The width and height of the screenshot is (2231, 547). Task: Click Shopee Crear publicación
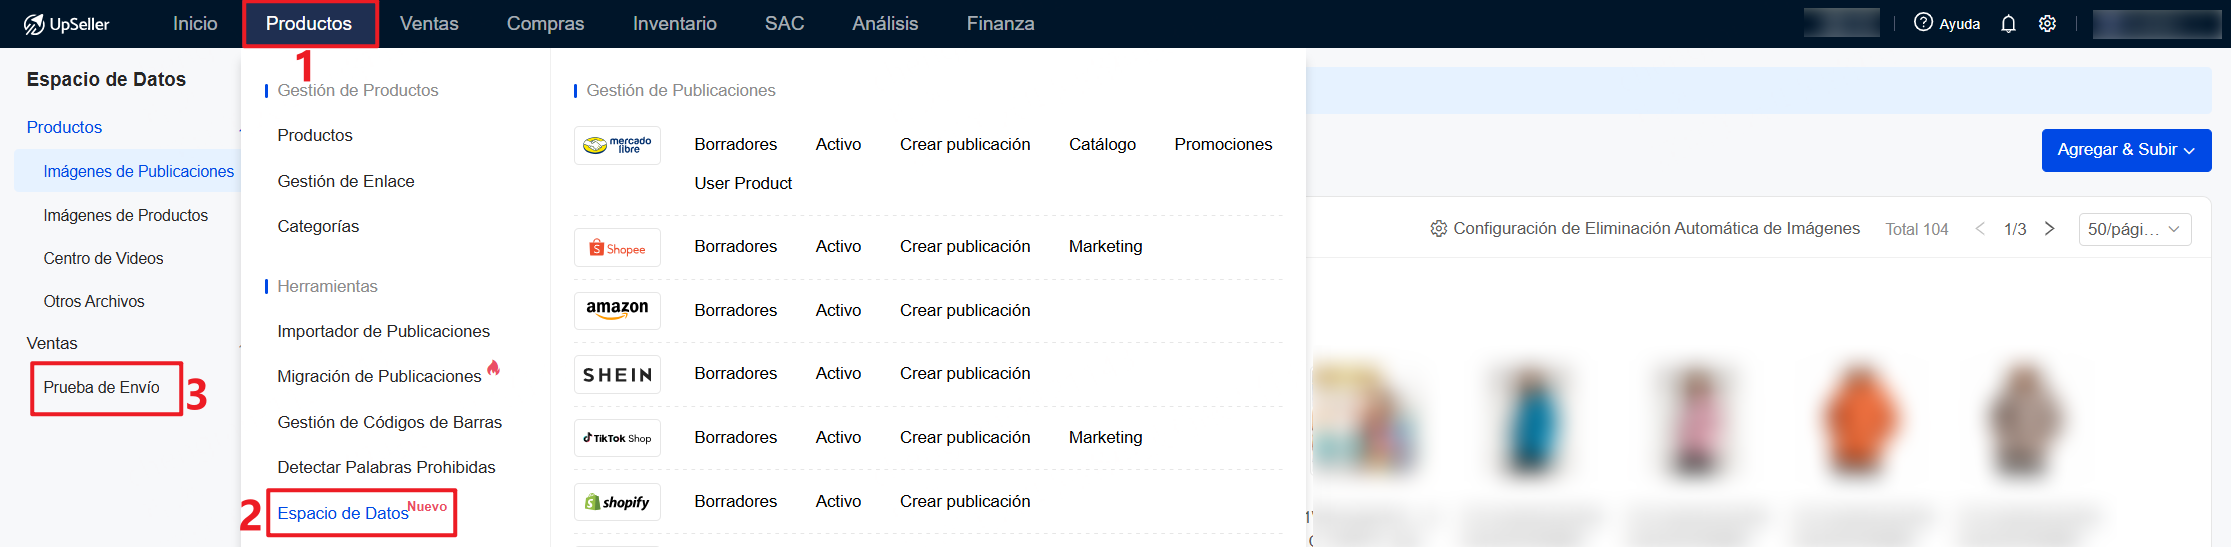965,246
